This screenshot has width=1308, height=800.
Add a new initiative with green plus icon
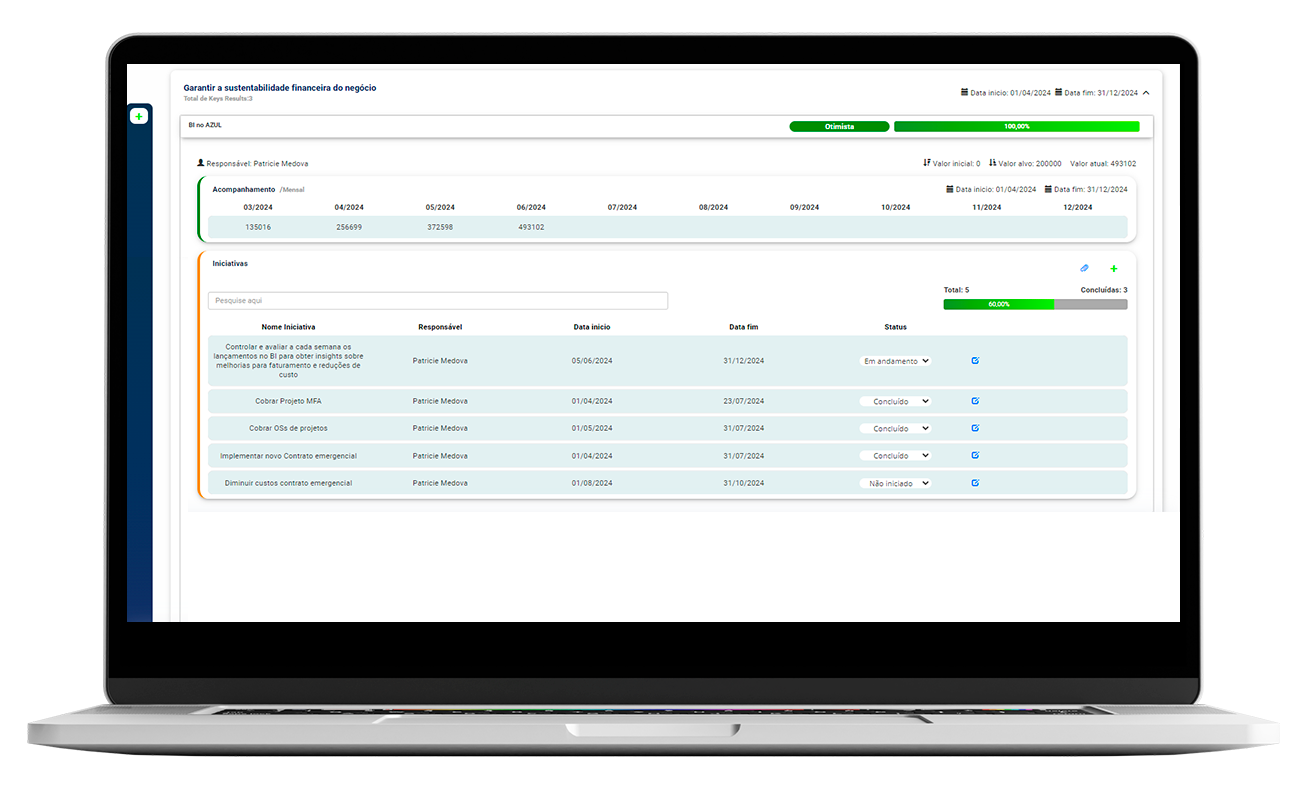point(1114,268)
